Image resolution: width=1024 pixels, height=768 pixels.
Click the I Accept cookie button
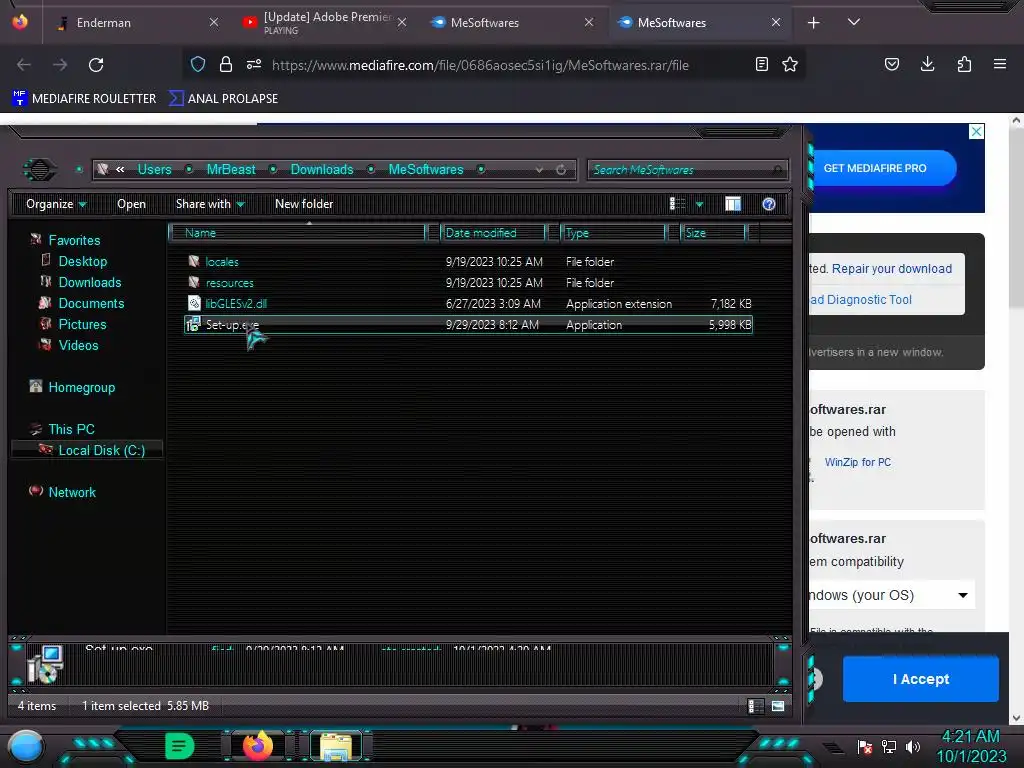pyautogui.click(x=921, y=679)
